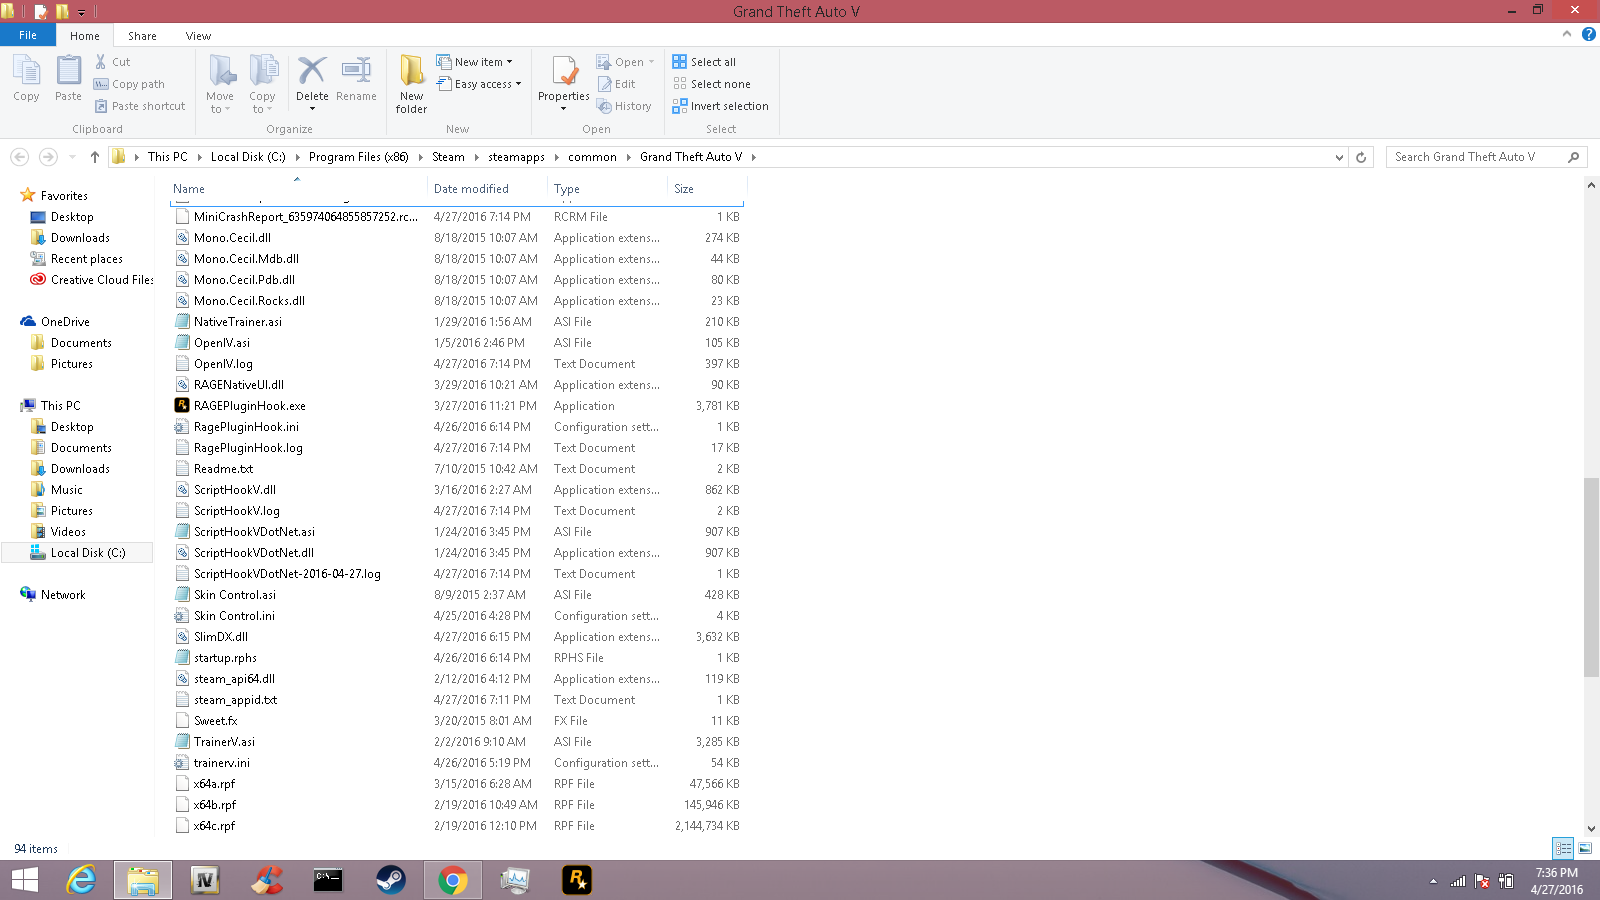Screen dimensions: 1600x900
Task: Open Internet Explorer from the taskbar
Action: [80, 880]
